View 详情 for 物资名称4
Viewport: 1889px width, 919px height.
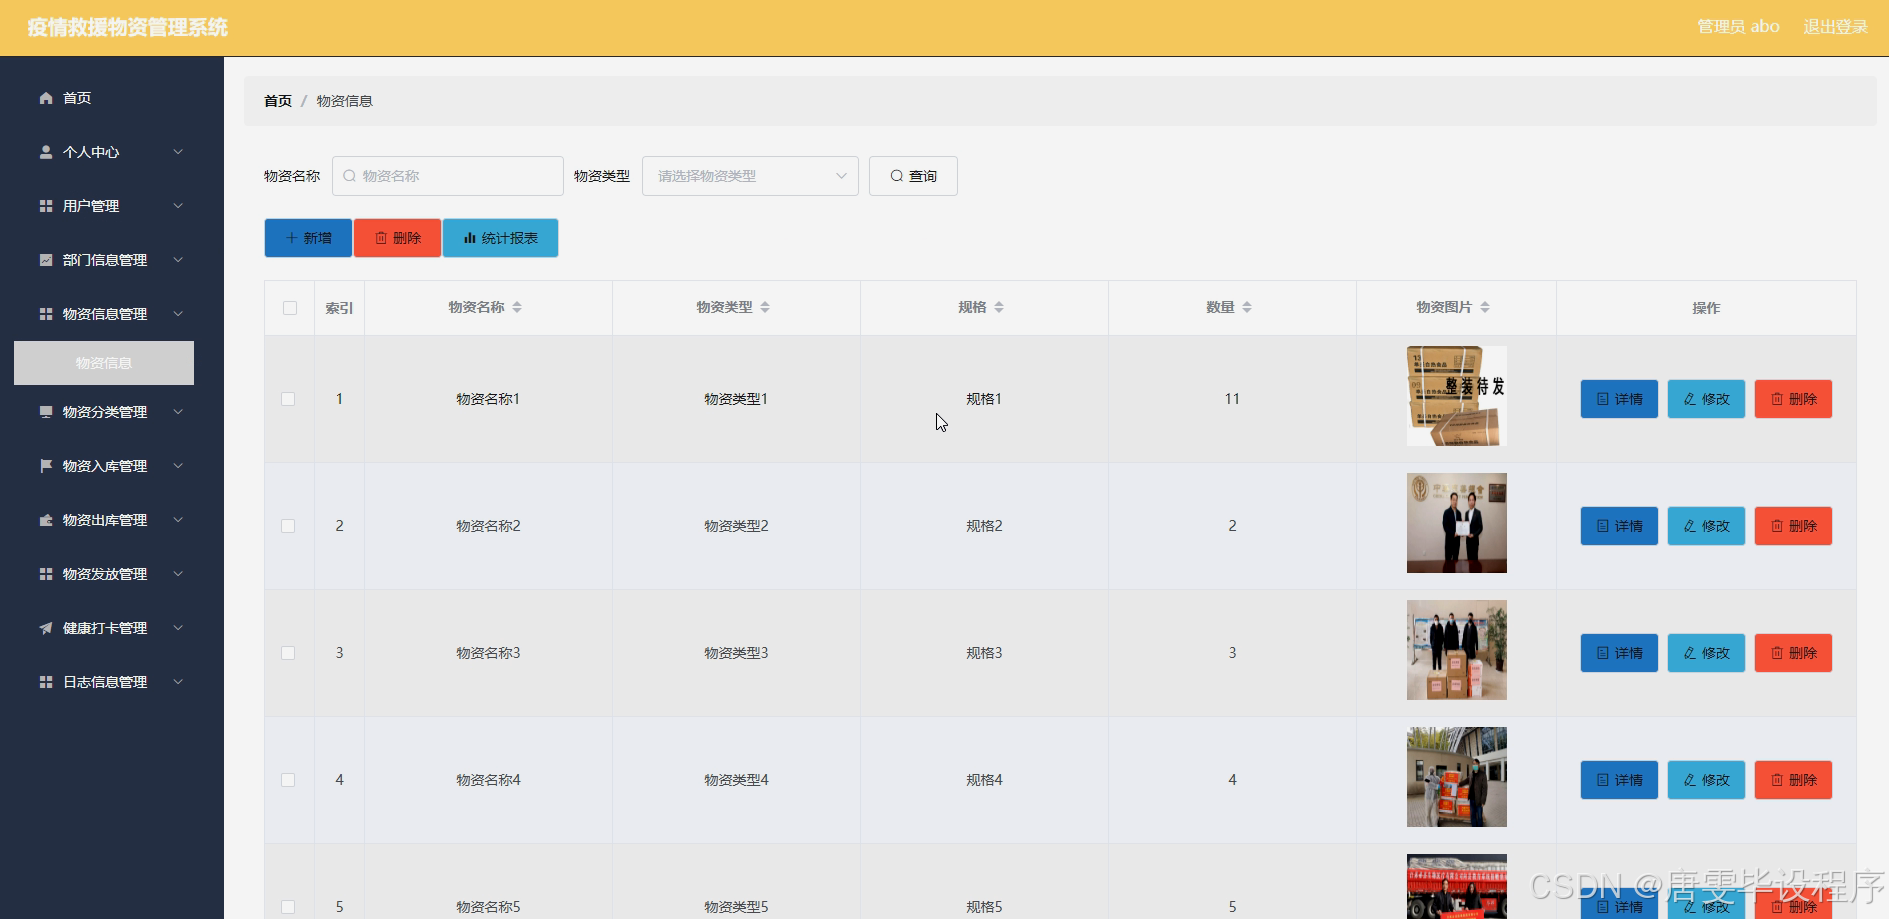pyautogui.click(x=1619, y=780)
